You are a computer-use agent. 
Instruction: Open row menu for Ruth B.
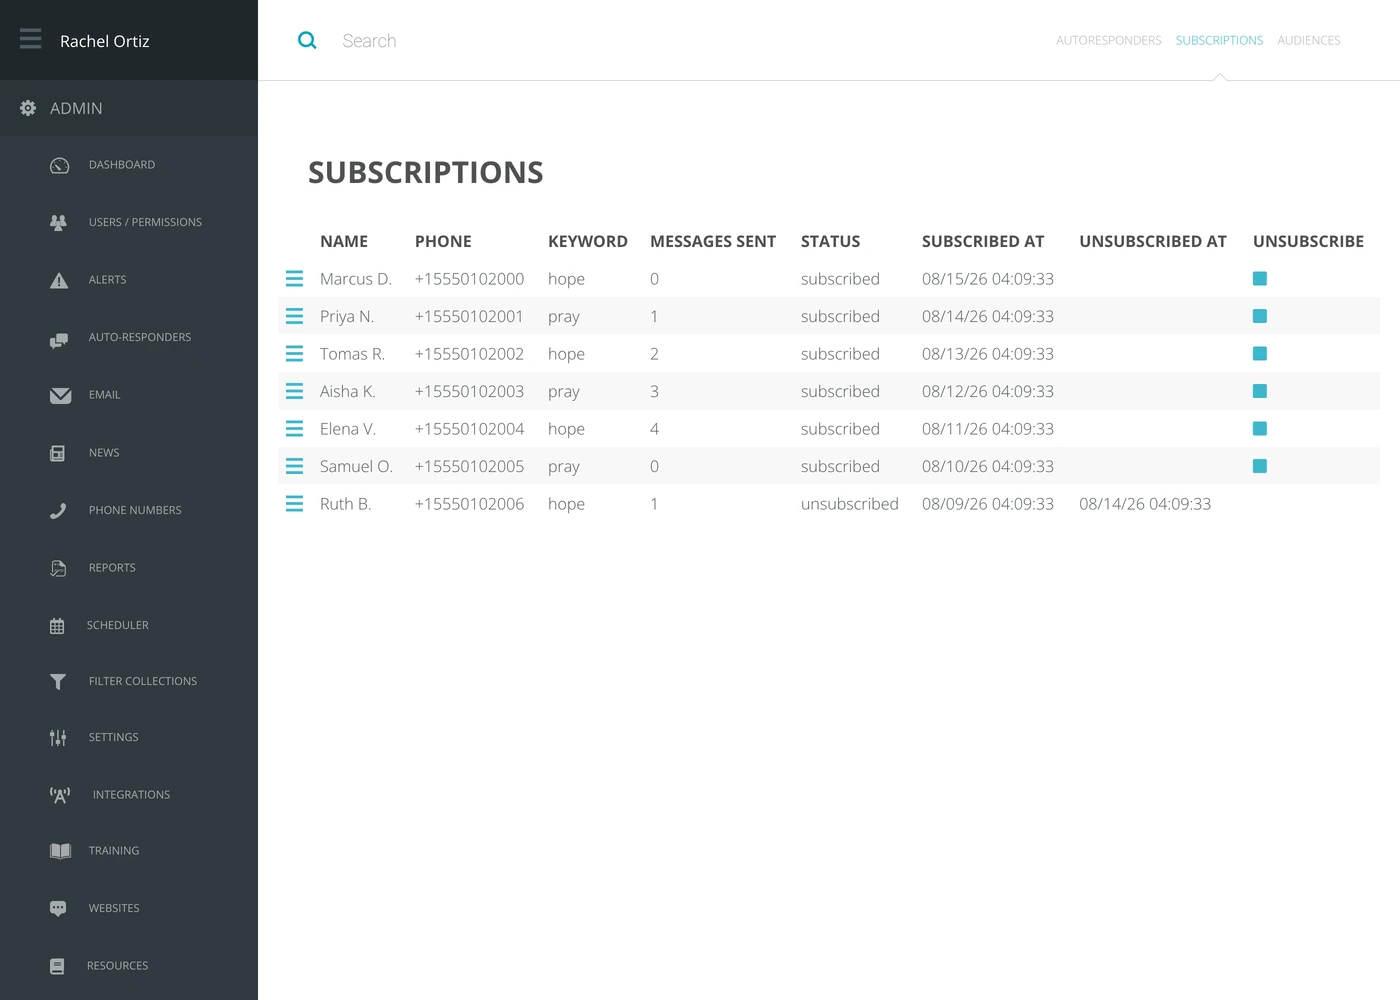point(294,504)
